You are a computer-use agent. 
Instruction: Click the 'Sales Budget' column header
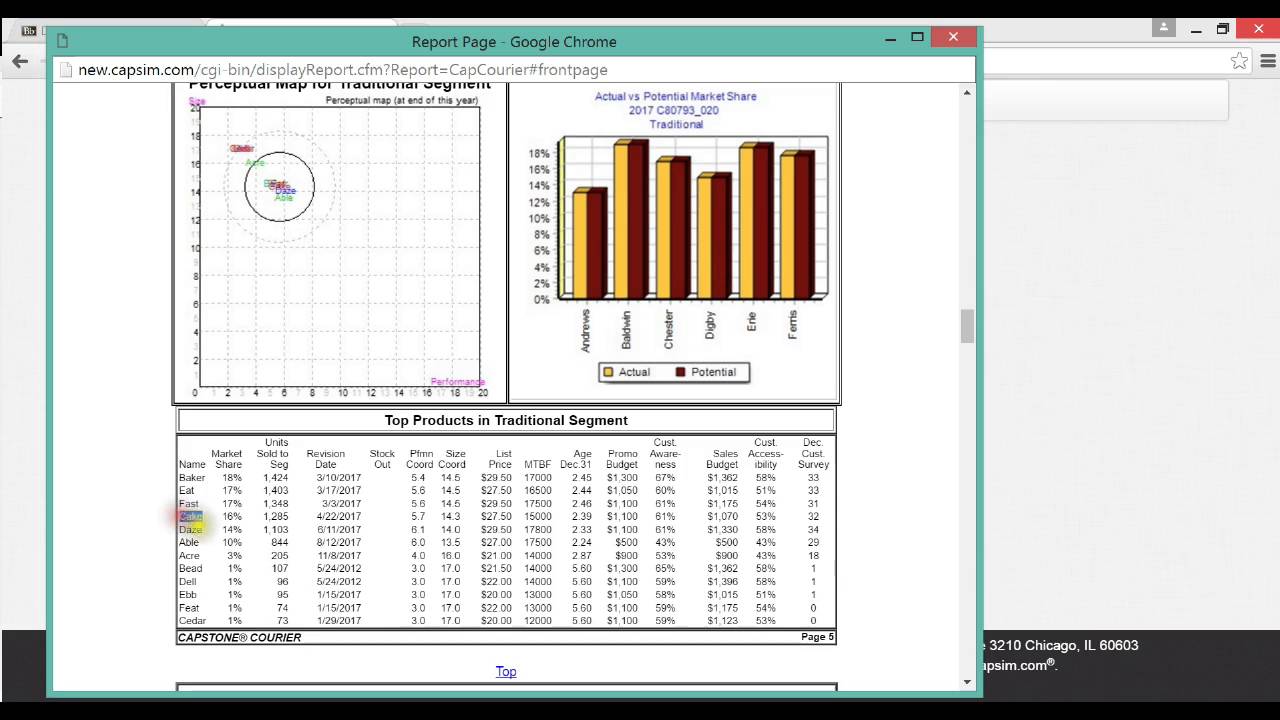(x=722, y=459)
